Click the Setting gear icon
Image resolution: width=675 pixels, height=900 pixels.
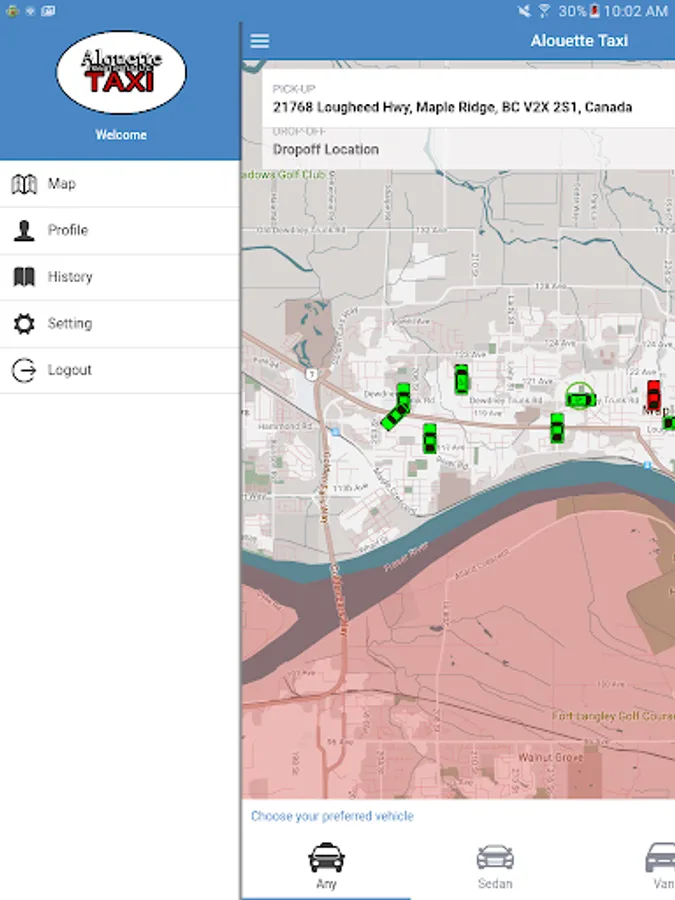click(x=24, y=324)
